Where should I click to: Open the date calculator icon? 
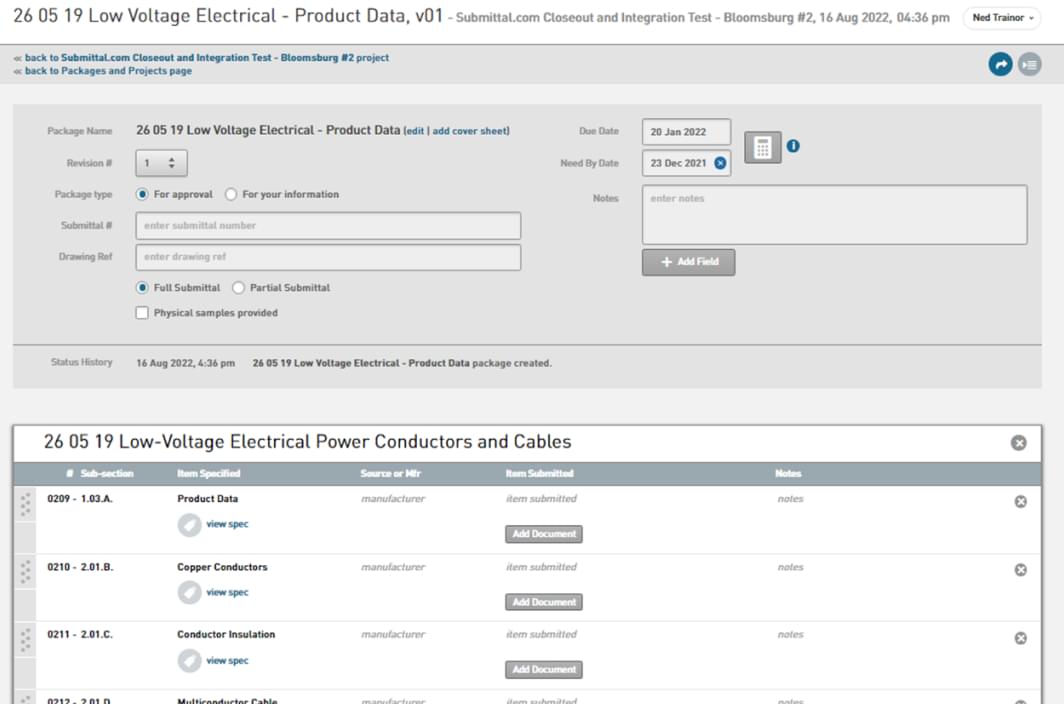click(x=762, y=147)
